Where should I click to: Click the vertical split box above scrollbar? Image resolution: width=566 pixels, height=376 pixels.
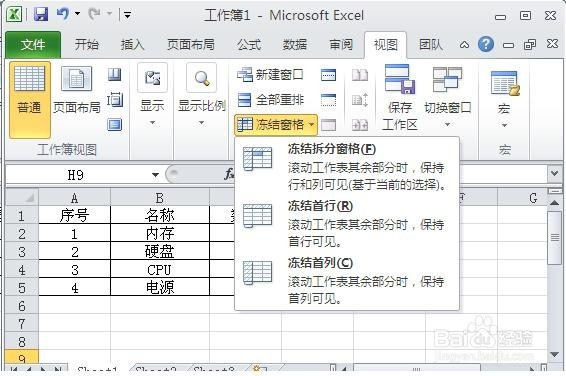pyautogui.click(x=555, y=191)
